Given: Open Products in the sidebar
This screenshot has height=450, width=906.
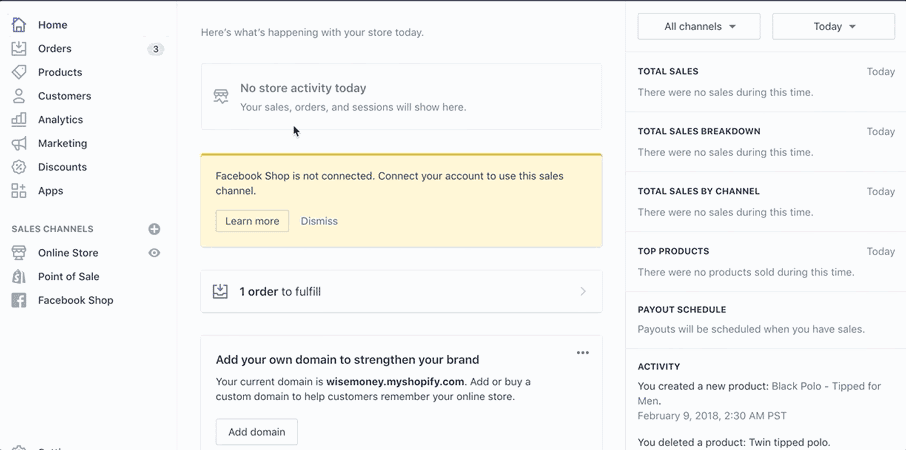Looking at the screenshot, I should click(x=60, y=72).
